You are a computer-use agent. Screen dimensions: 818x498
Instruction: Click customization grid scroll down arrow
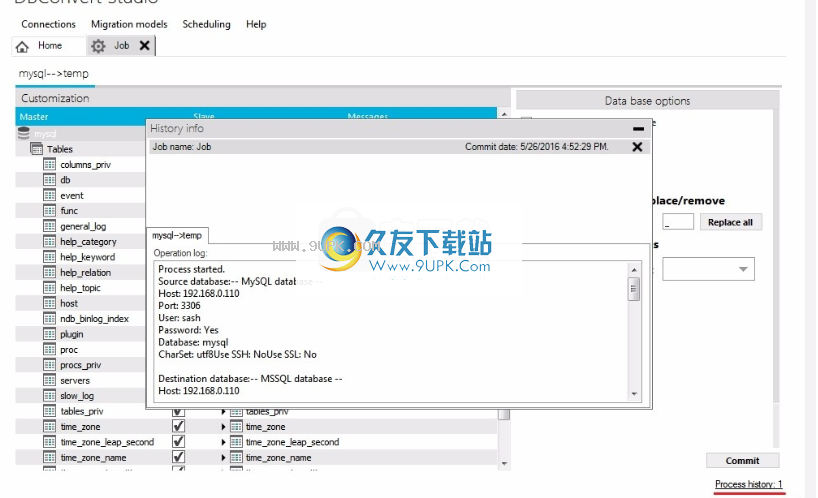click(x=504, y=463)
